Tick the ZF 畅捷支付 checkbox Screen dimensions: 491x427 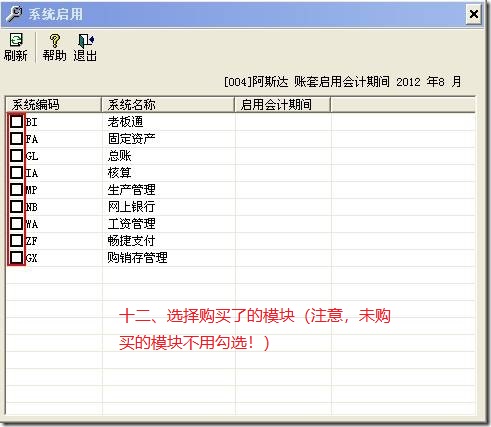click(16, 240)
